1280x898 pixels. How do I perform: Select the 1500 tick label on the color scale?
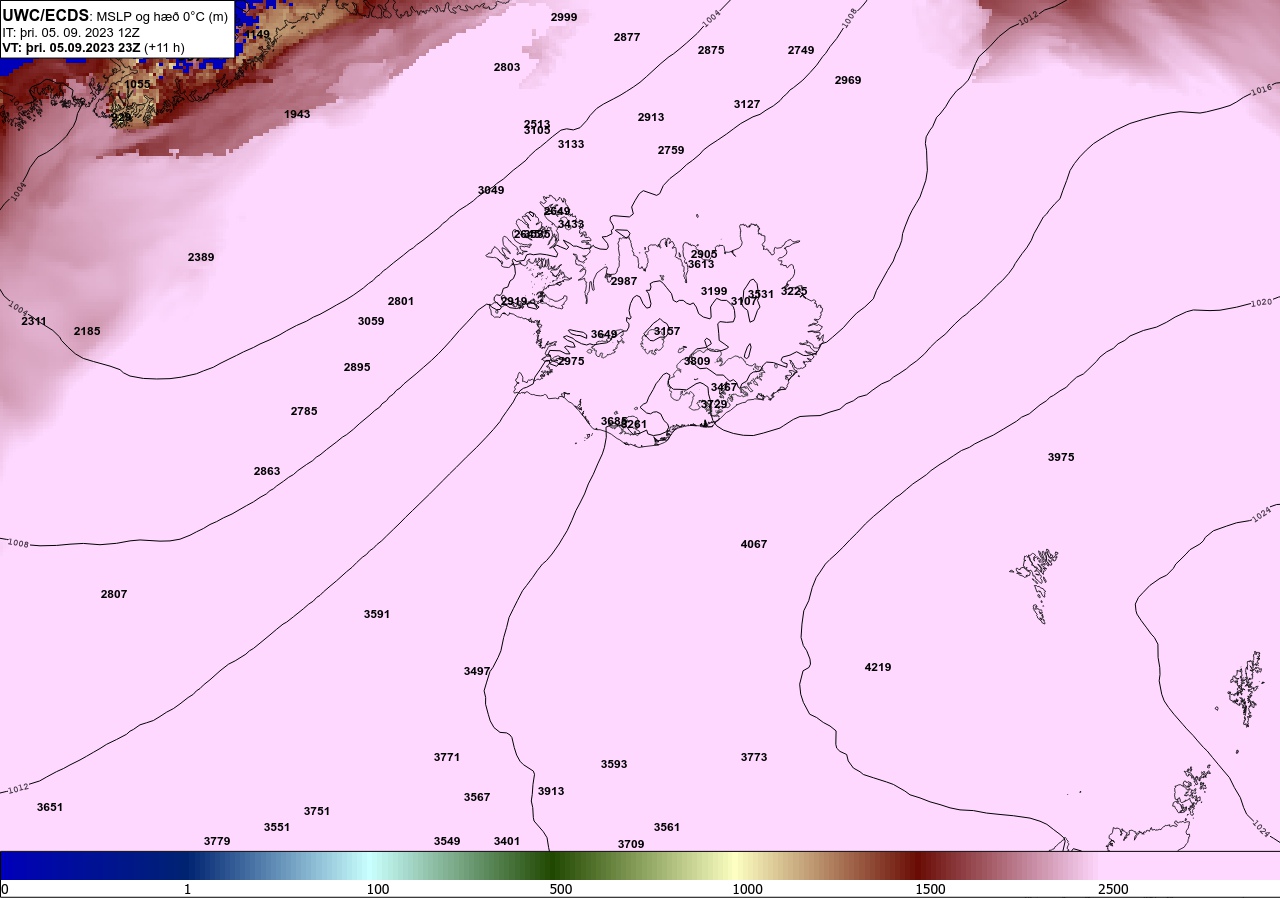[x=930, y=889]
